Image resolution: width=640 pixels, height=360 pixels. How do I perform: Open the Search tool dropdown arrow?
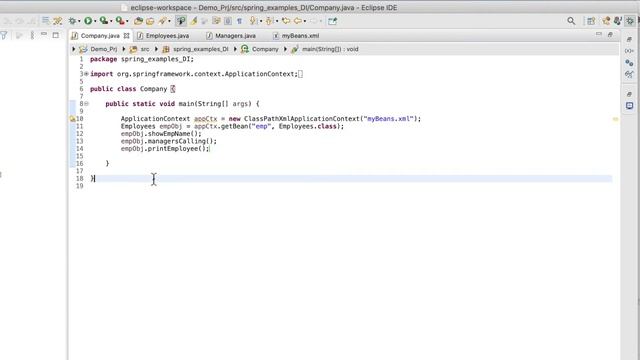click(169, 21)
